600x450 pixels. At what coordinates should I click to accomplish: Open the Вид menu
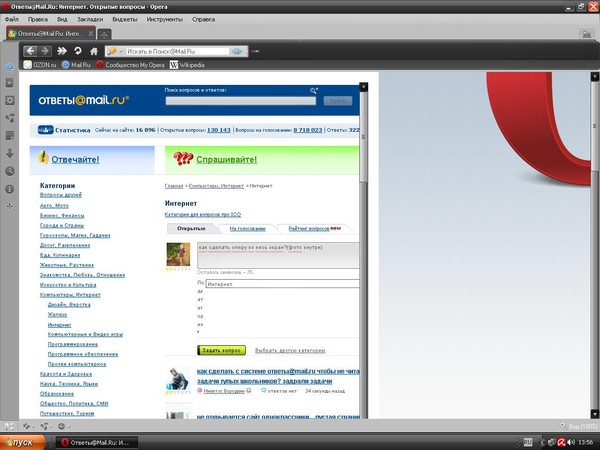(62, 19)
